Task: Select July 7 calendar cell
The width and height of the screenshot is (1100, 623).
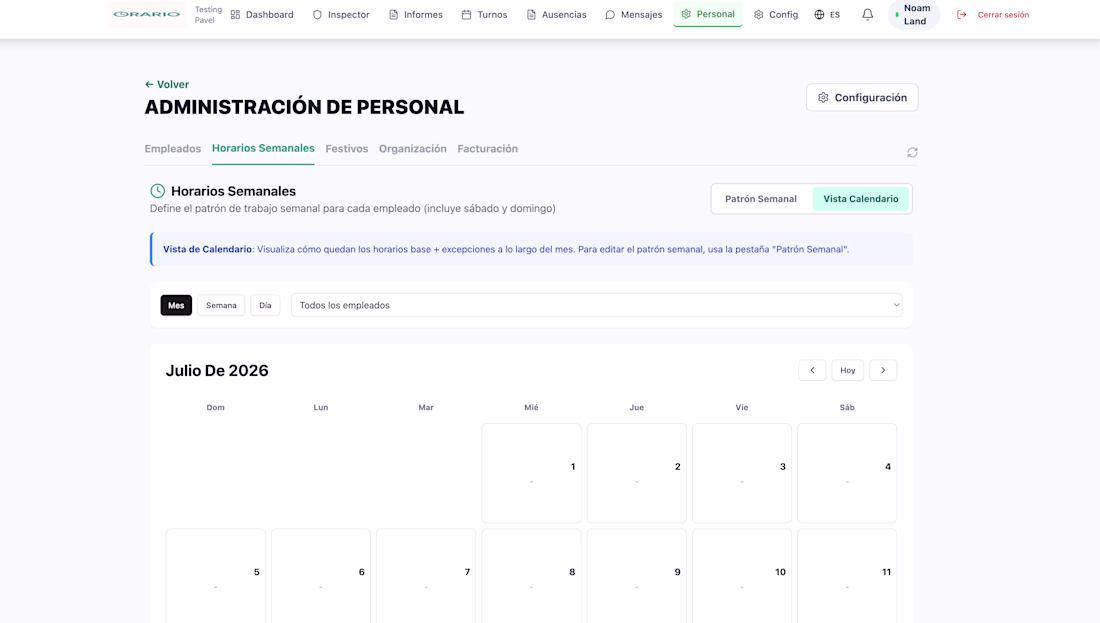Action: tap(426, 576)
